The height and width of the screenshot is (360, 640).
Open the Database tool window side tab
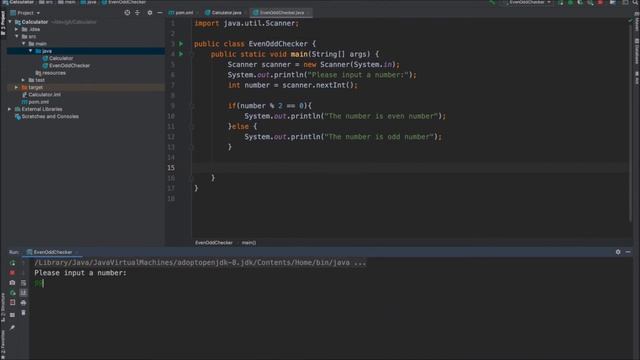tap(637, 51)
